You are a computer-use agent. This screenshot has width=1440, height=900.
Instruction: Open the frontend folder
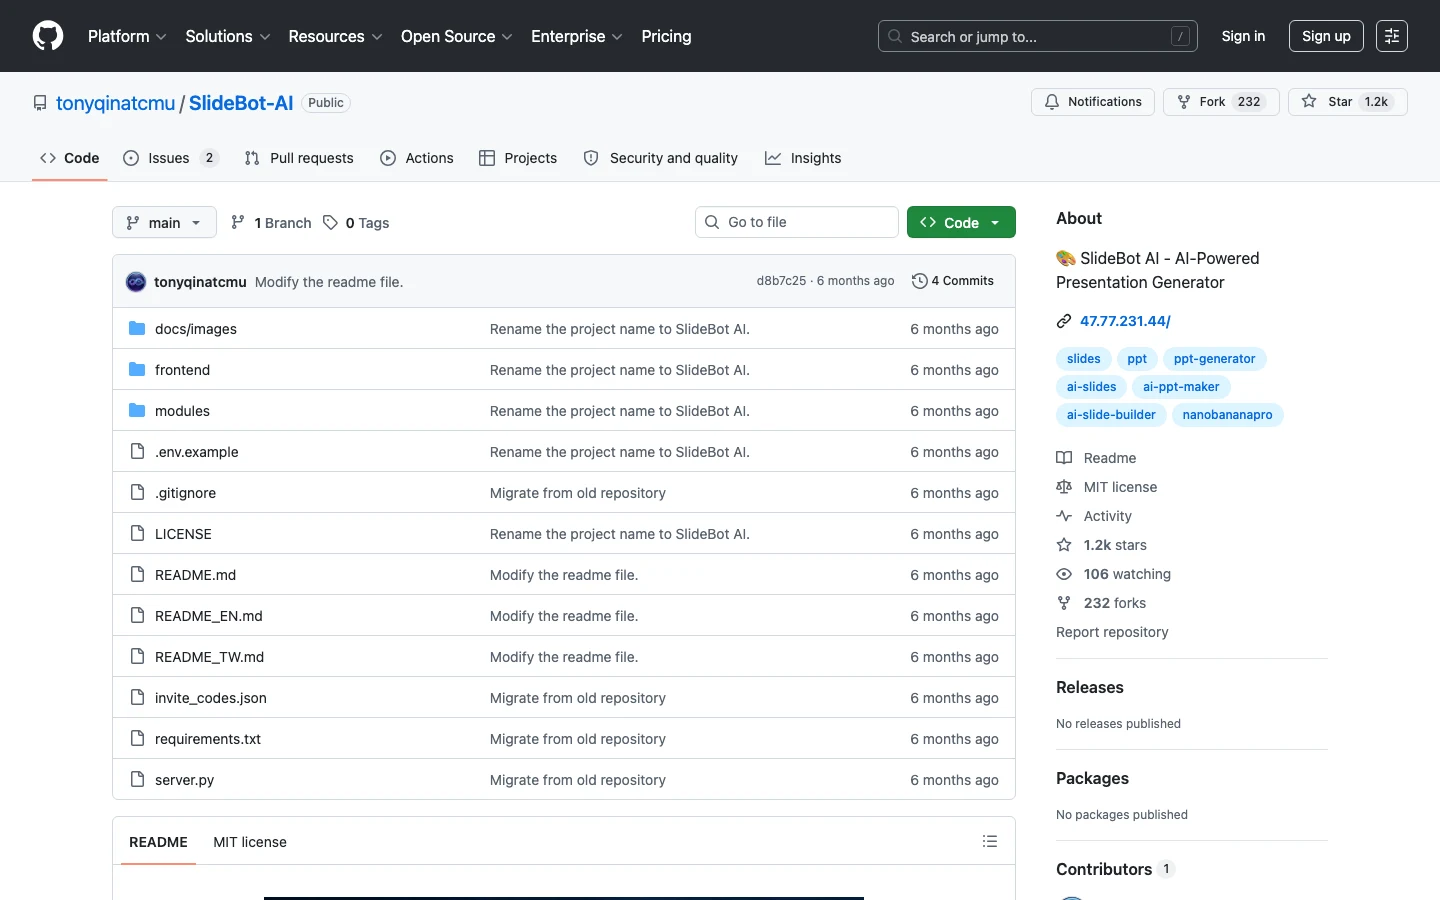(182, 370)
